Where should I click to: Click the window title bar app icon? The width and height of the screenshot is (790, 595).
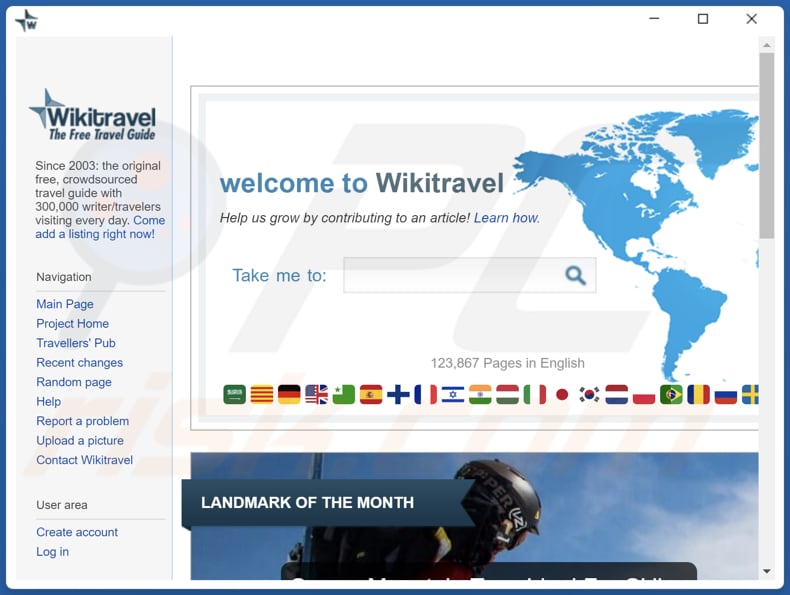click(x=26, y=21)
